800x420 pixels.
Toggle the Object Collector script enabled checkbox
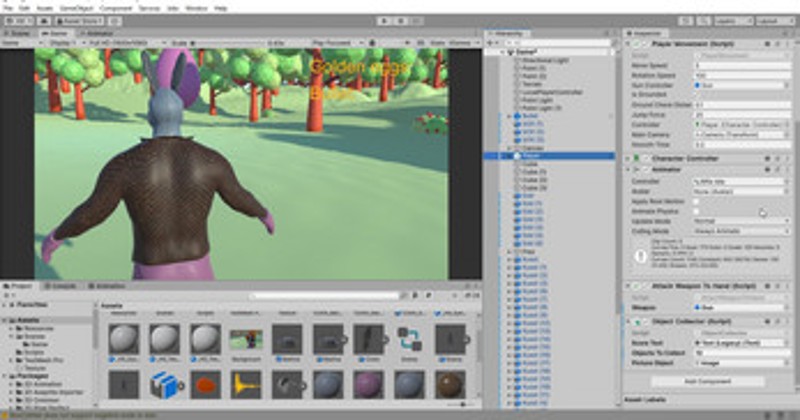[x=645, y=322]
